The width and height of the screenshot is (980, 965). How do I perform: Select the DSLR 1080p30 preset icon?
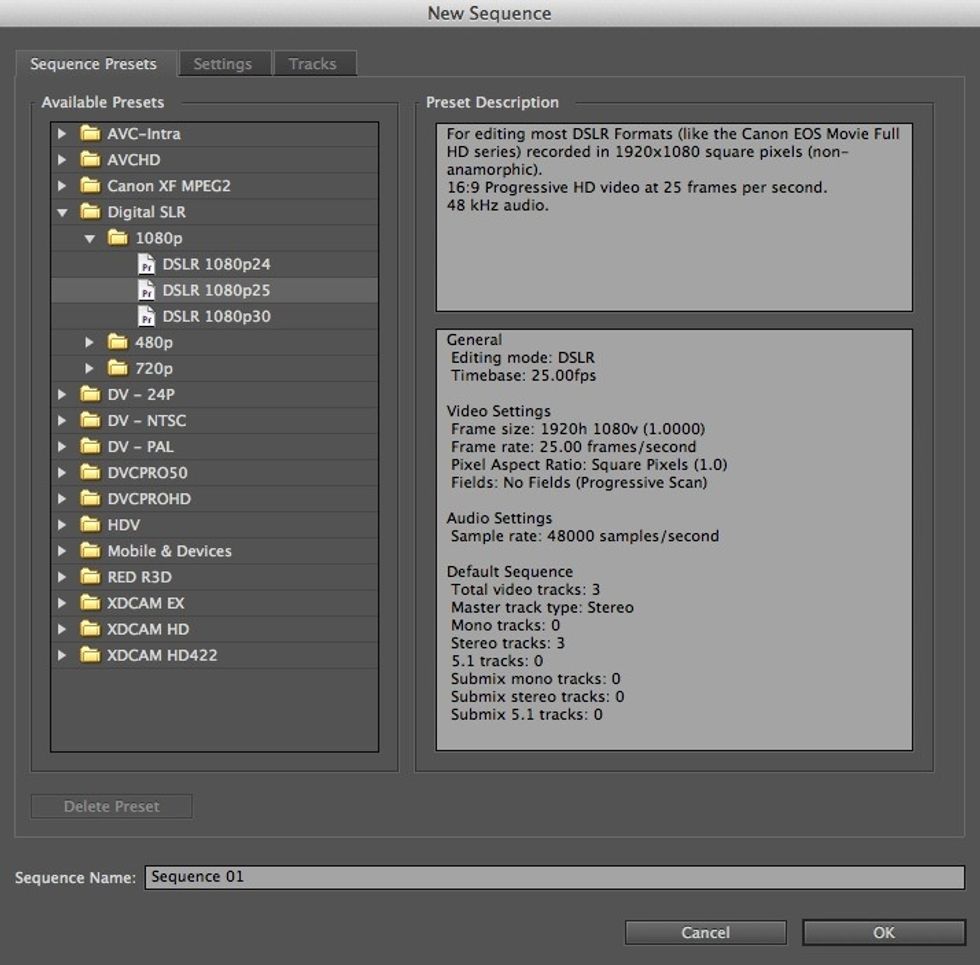tap(147, 316)
